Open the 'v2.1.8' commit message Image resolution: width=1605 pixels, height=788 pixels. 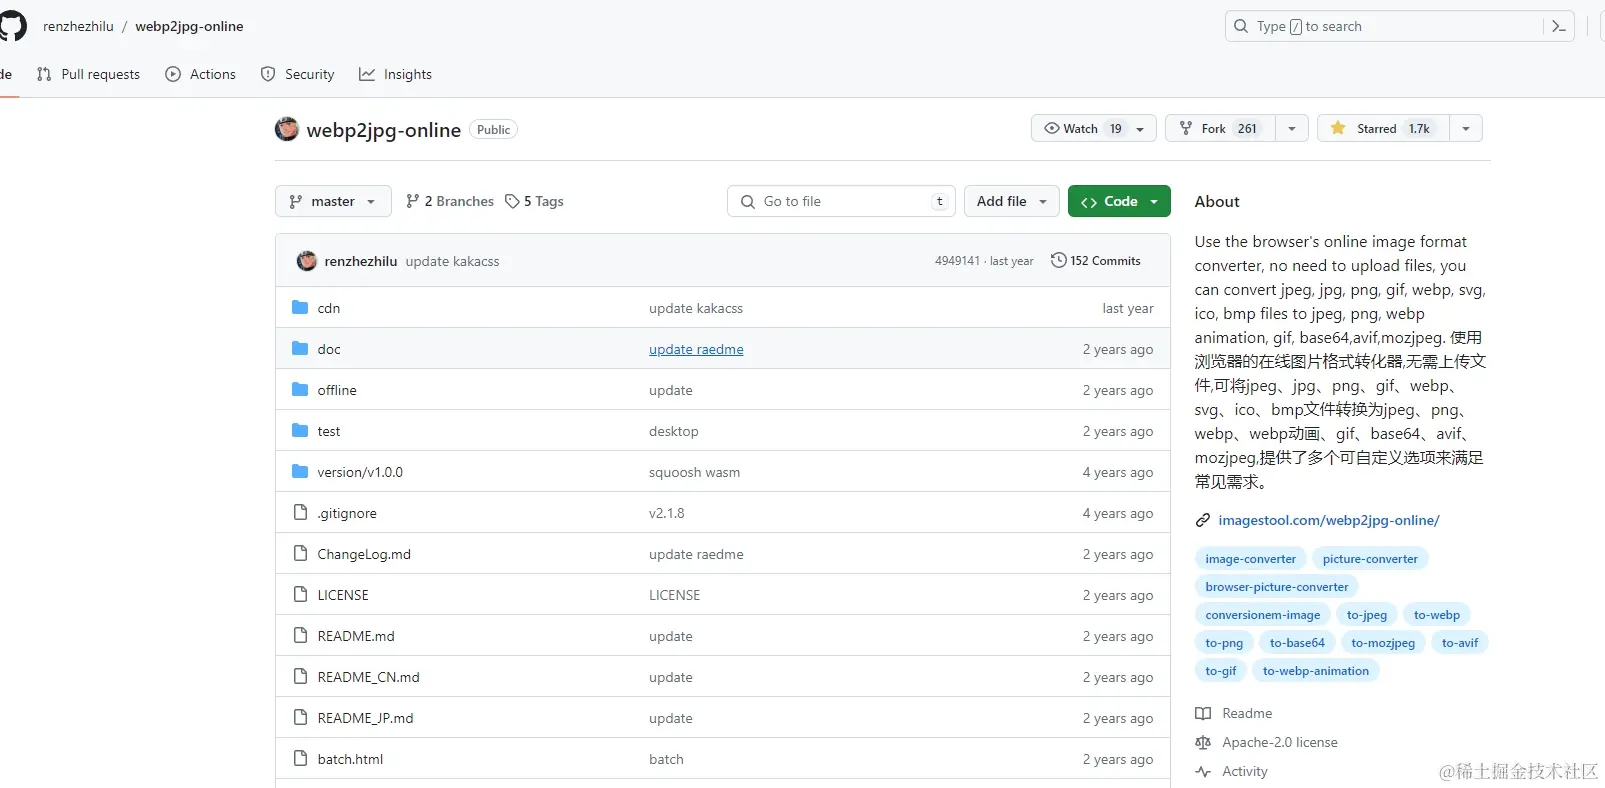666,513
